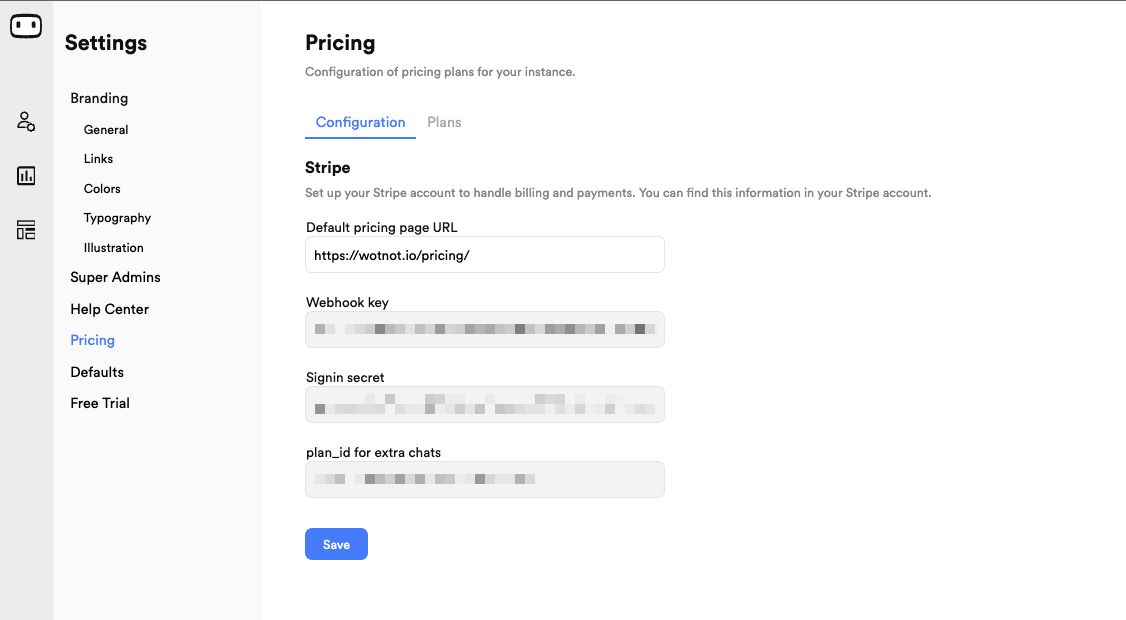The width and height of the screenshot is (1126, 620).
Task: Select Colors in the settings menu
Action: 102,189
